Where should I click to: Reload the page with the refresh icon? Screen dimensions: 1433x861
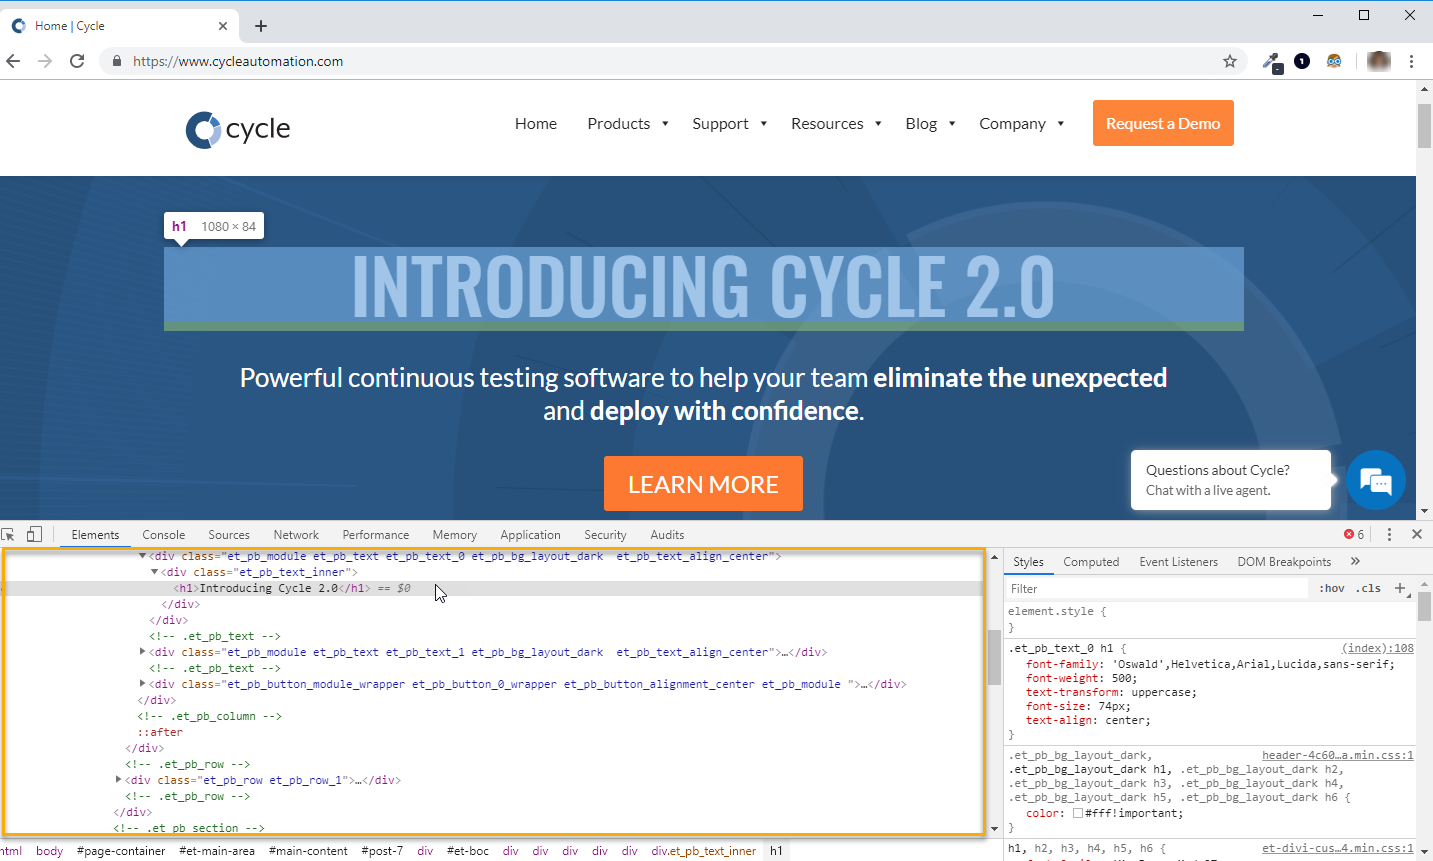77,61
